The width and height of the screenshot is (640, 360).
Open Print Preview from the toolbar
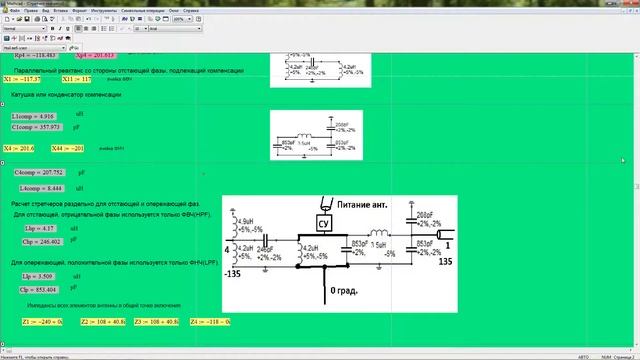point(44,19)
